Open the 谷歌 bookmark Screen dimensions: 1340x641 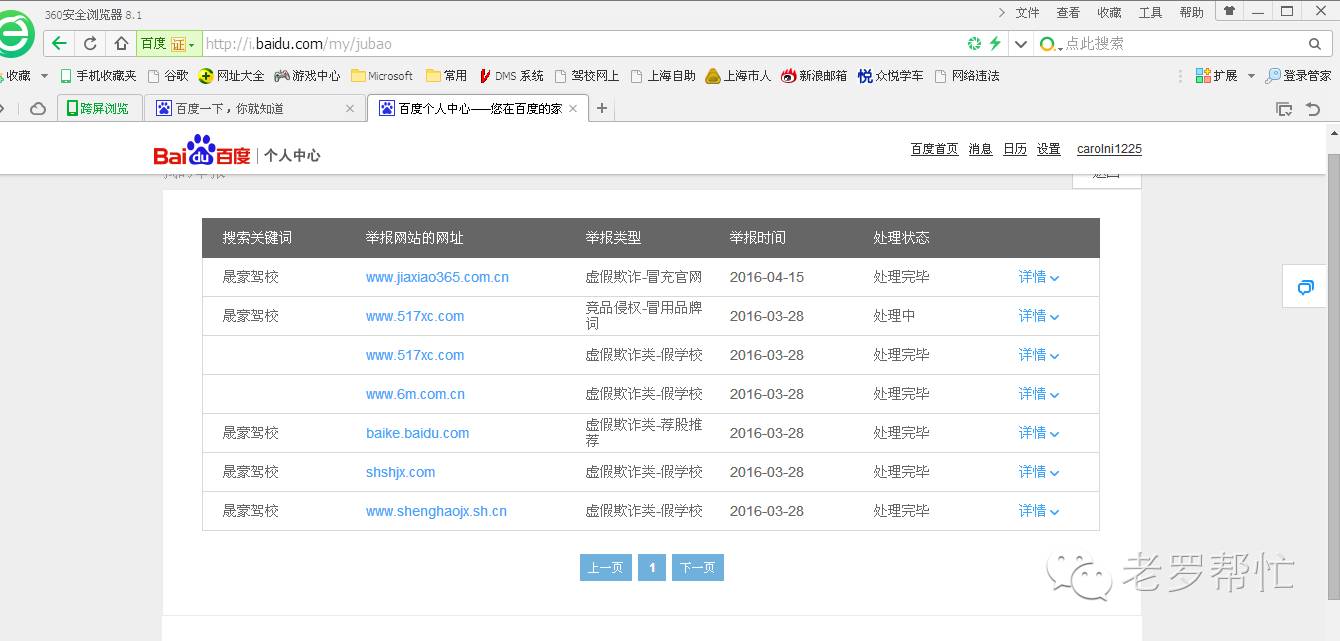tap(168, 76)
